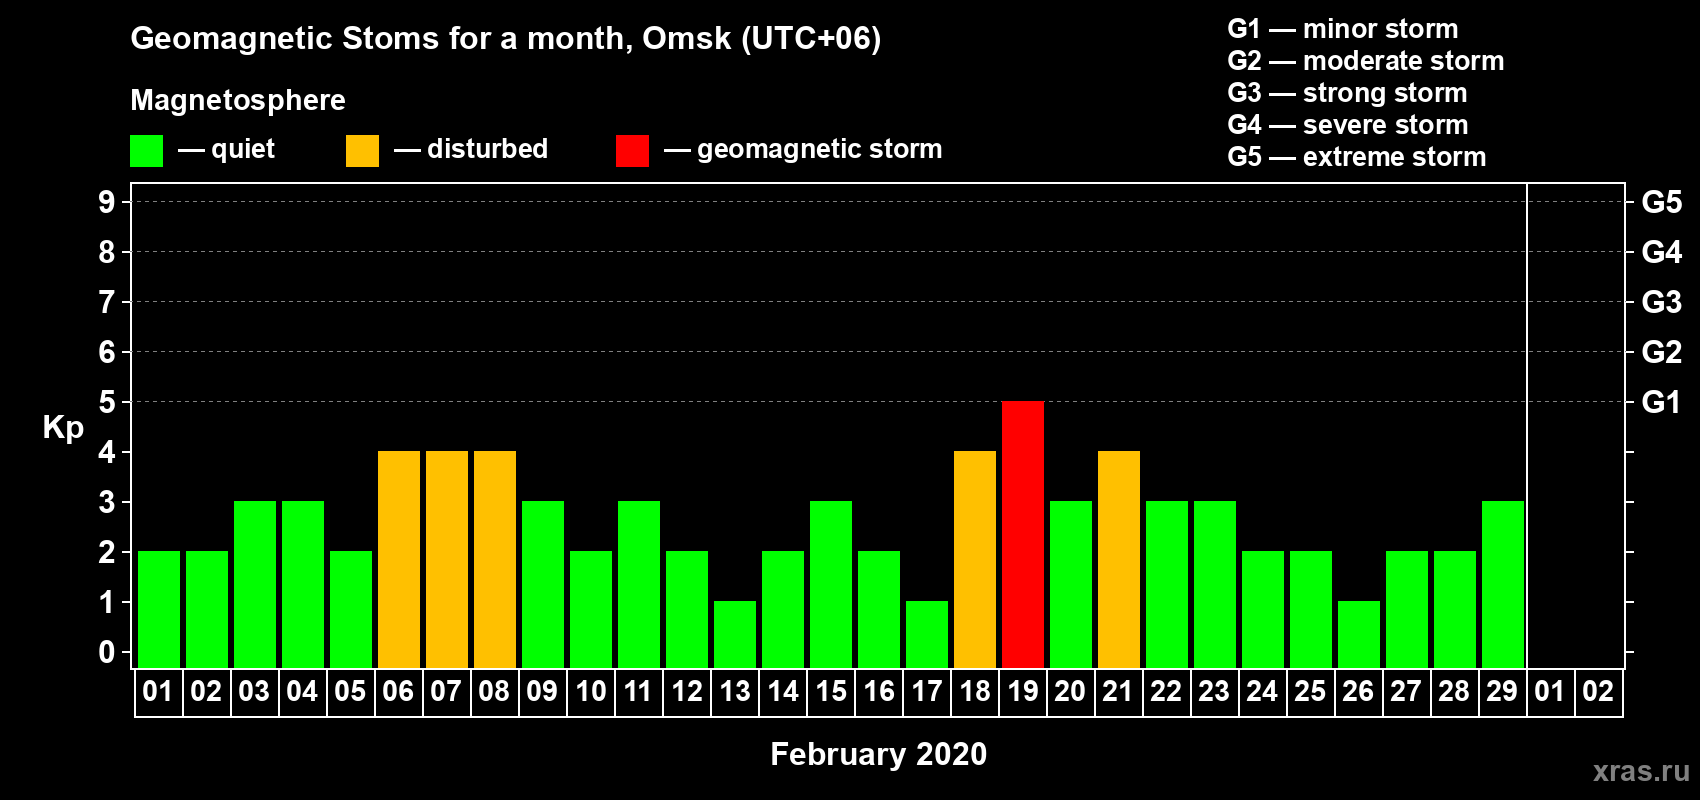Viewport: 1700px width, 800px height.
Task: Click date label 14 on the x-axis
Action: click(x=783, y=692)
